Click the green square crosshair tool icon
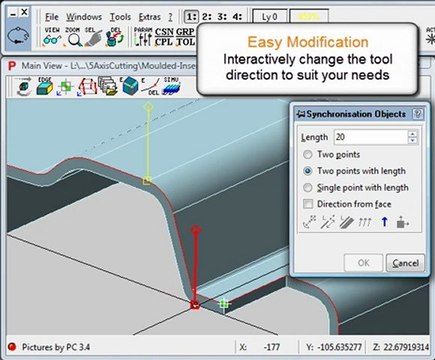The width and height of the screenshot is (435, 360). coord(65,87)
